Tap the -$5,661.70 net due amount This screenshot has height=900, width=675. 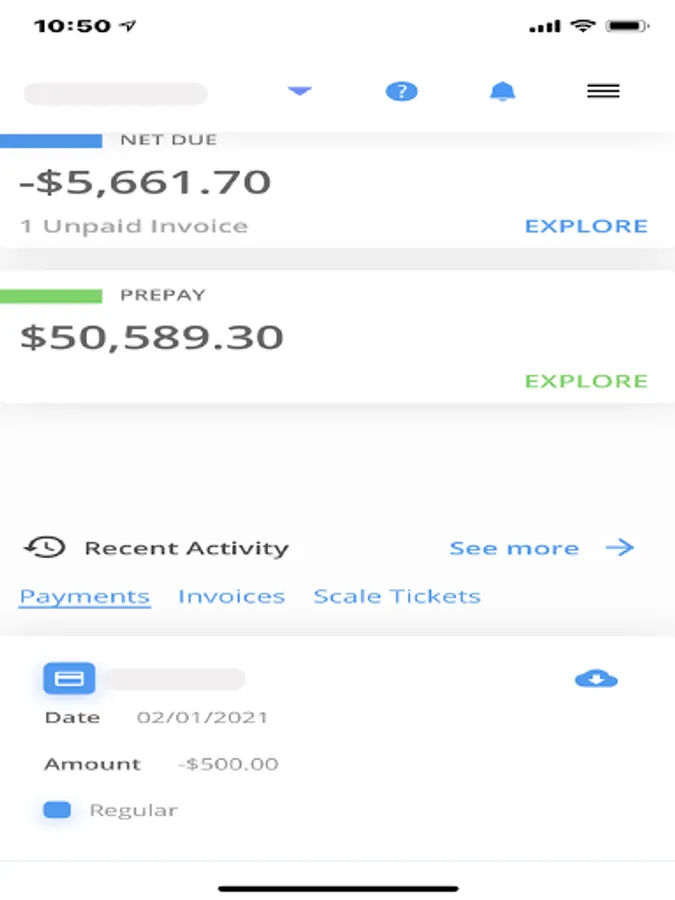(x=145, y=183)
